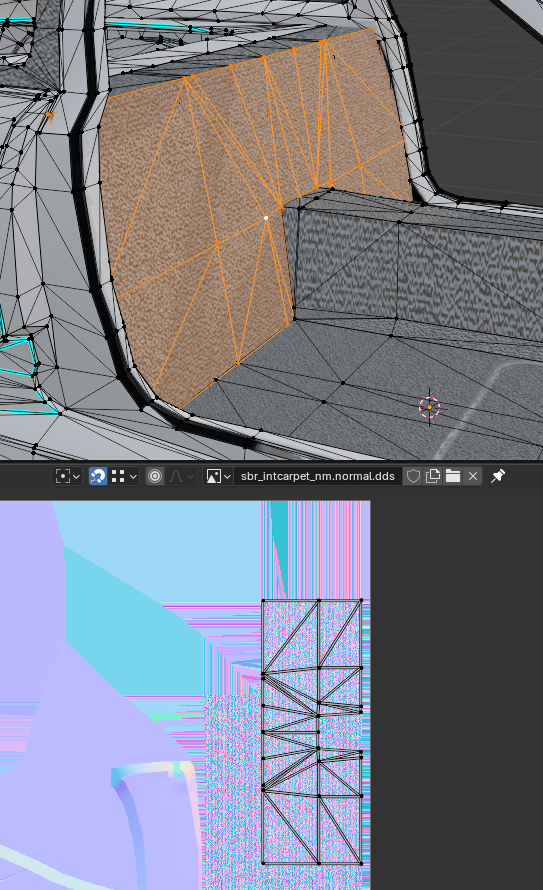Click the UV island's bottom-right corner vertex
The width and height of the screenshot is (543, 890).
[x=361, y=863]
